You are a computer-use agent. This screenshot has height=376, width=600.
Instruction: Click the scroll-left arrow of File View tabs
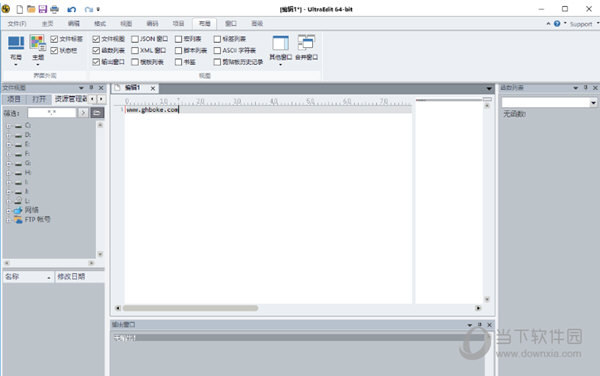coord(93,99)
